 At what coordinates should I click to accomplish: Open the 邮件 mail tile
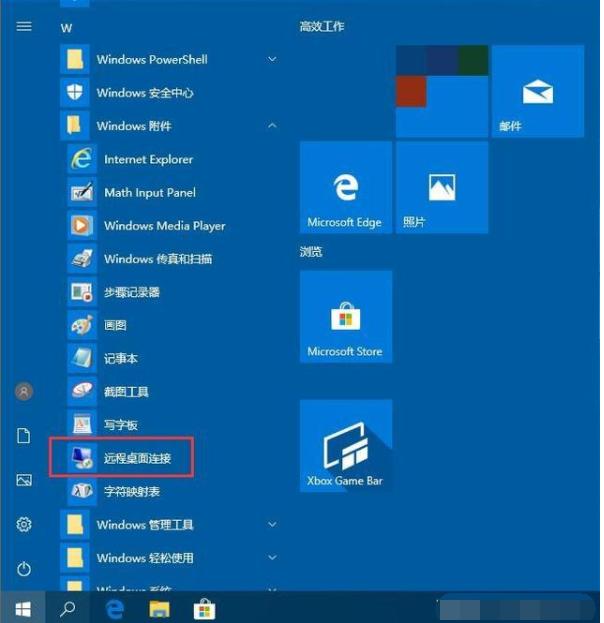[538, 91]
